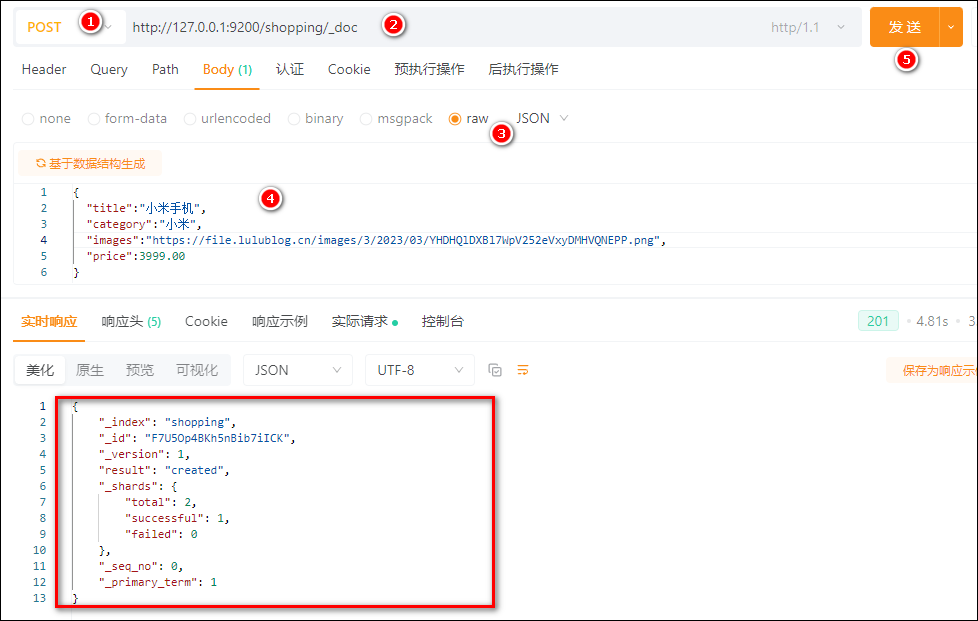Select the 预览 view mode
The width and height of the screenshot is (978, 621).
coord(140,370)
